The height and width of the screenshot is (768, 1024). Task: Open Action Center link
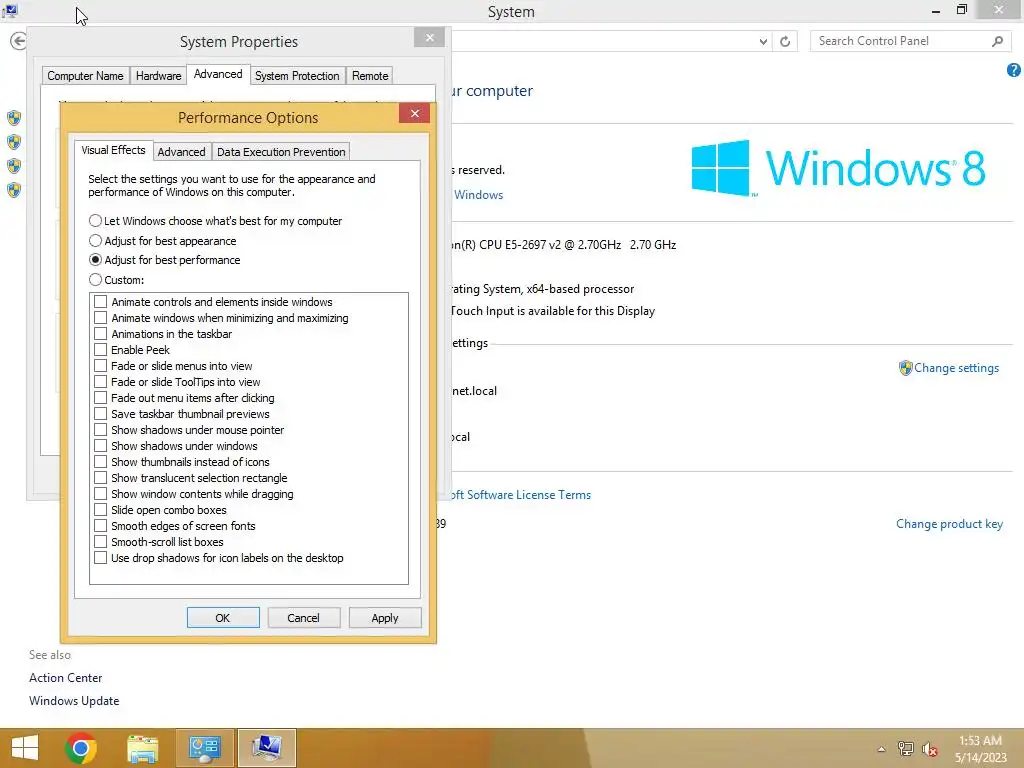65,678
